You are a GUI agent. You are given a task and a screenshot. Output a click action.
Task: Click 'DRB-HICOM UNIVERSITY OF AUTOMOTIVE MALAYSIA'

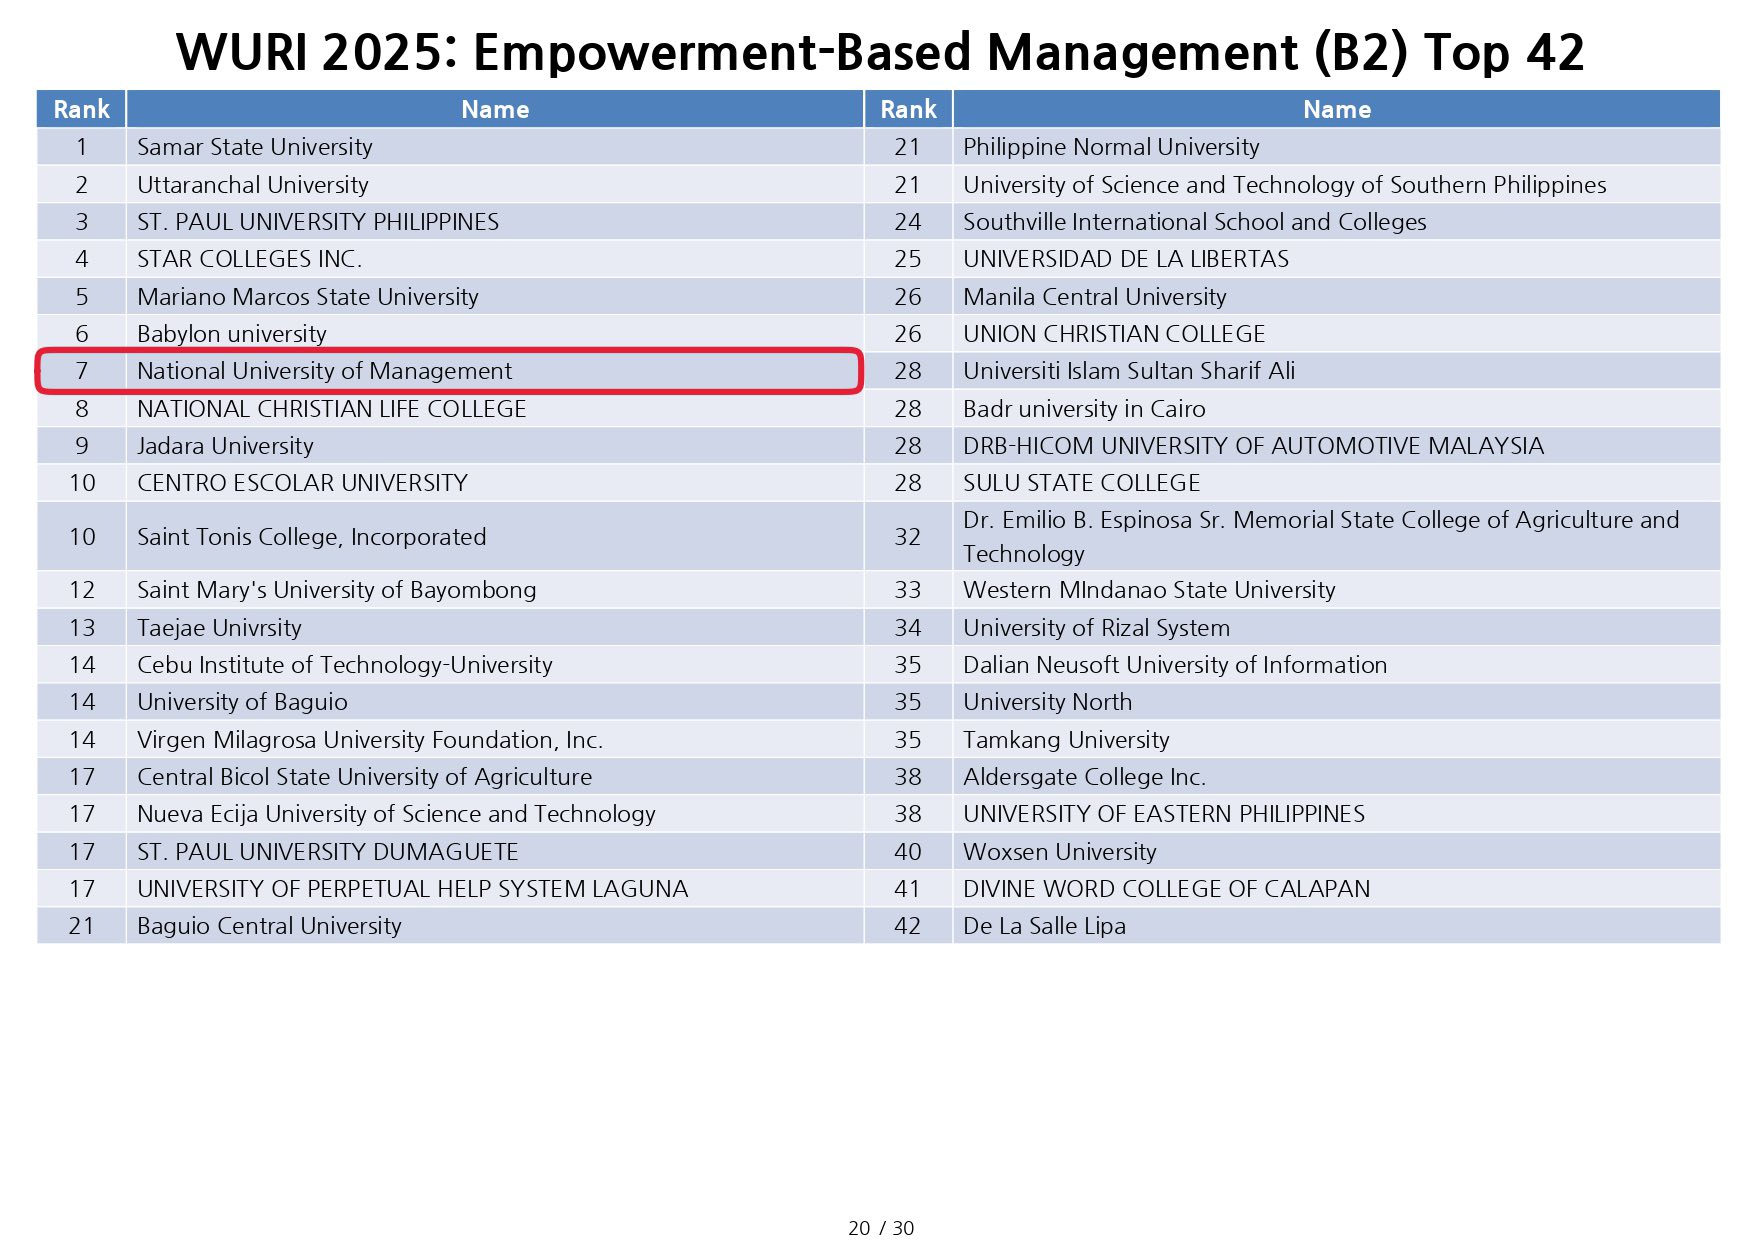(x=1254, y=446)
